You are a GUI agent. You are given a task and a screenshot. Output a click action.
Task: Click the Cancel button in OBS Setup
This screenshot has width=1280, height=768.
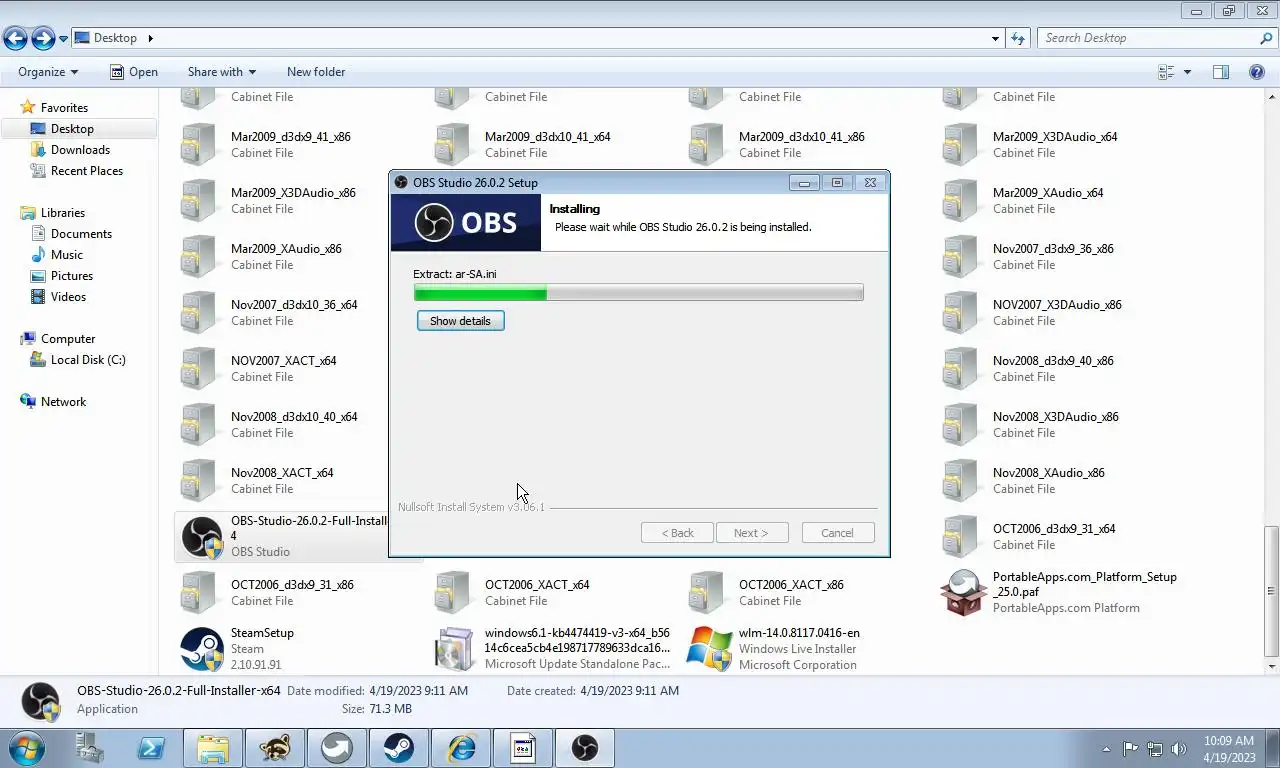point(838,533)
